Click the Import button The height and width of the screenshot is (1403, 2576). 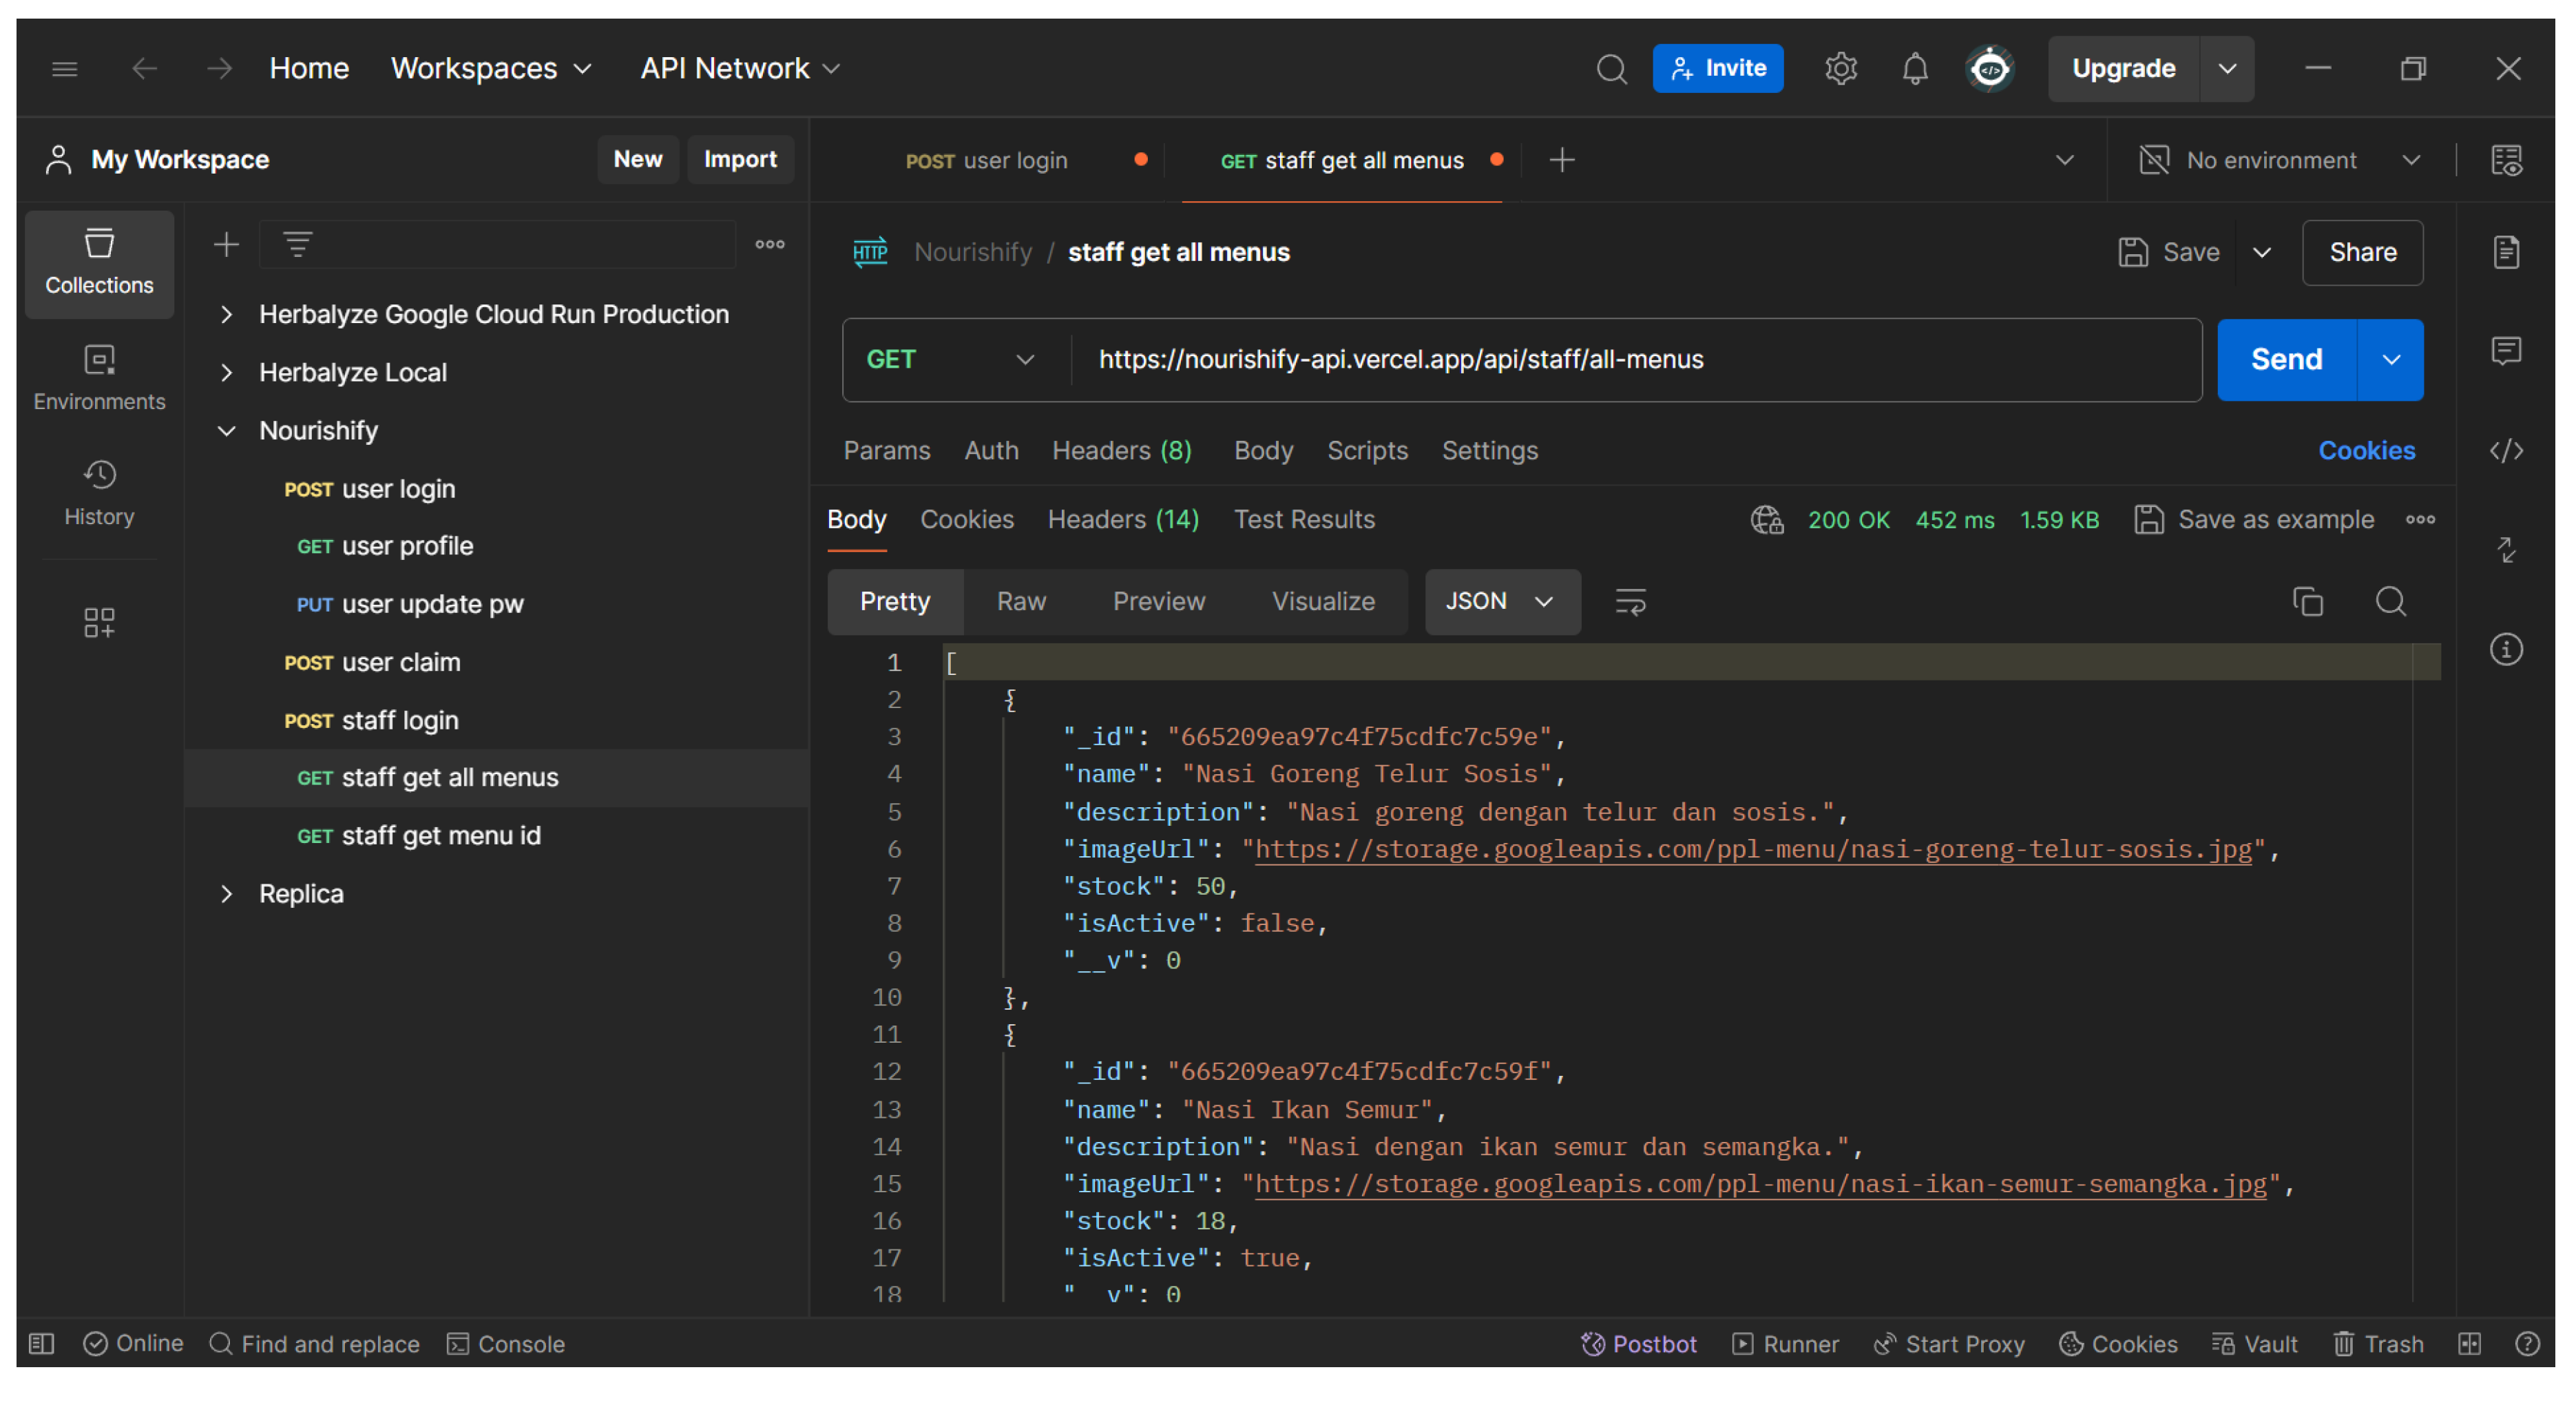739,159
